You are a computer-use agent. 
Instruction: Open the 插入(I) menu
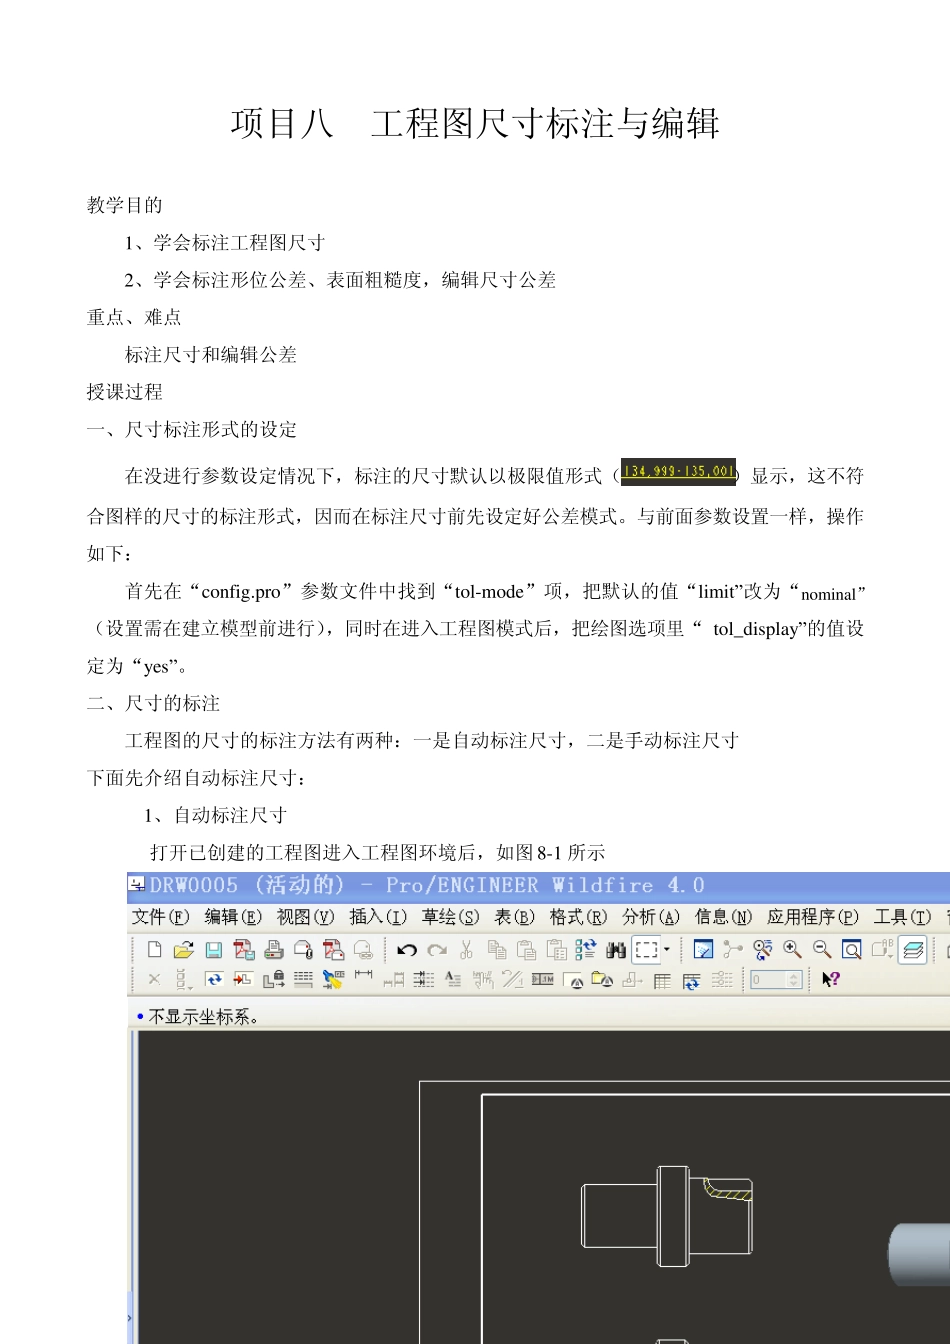point(378,917)
